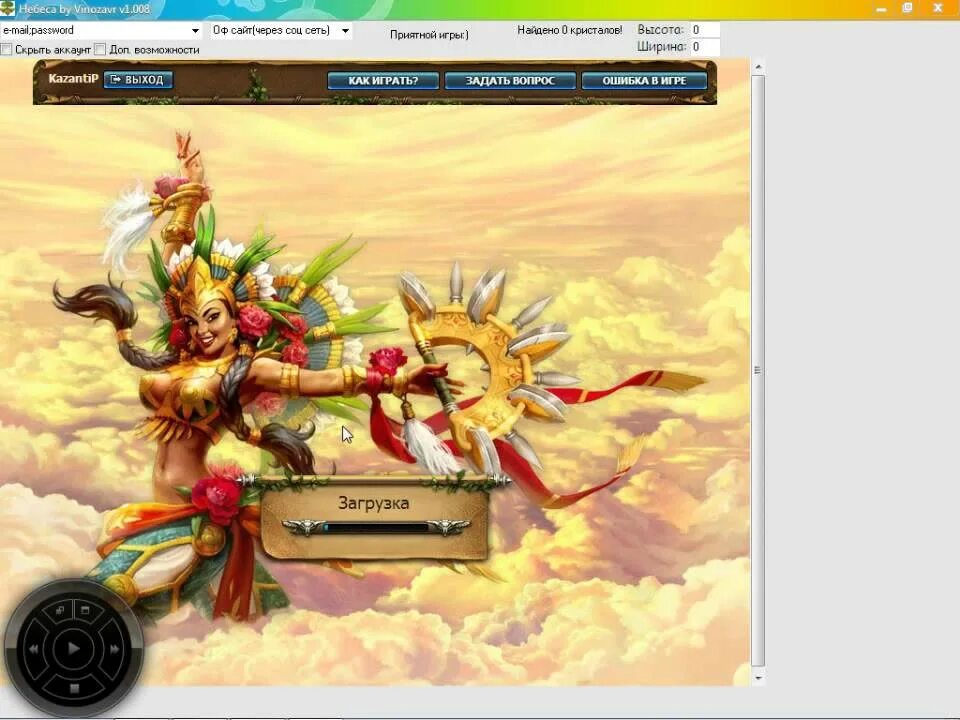Screen dimensions: 960x720
Task: Click the 'Высота:' label
Action: pos(660,29)
